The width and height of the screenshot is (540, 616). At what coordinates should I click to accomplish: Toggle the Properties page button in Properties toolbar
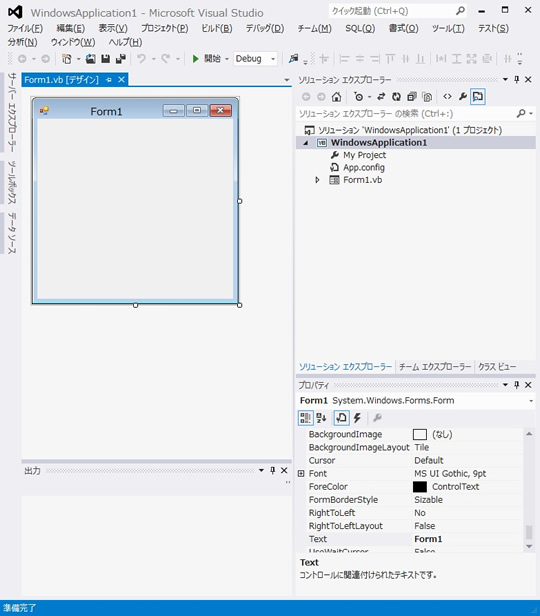(x=341, y=418)
